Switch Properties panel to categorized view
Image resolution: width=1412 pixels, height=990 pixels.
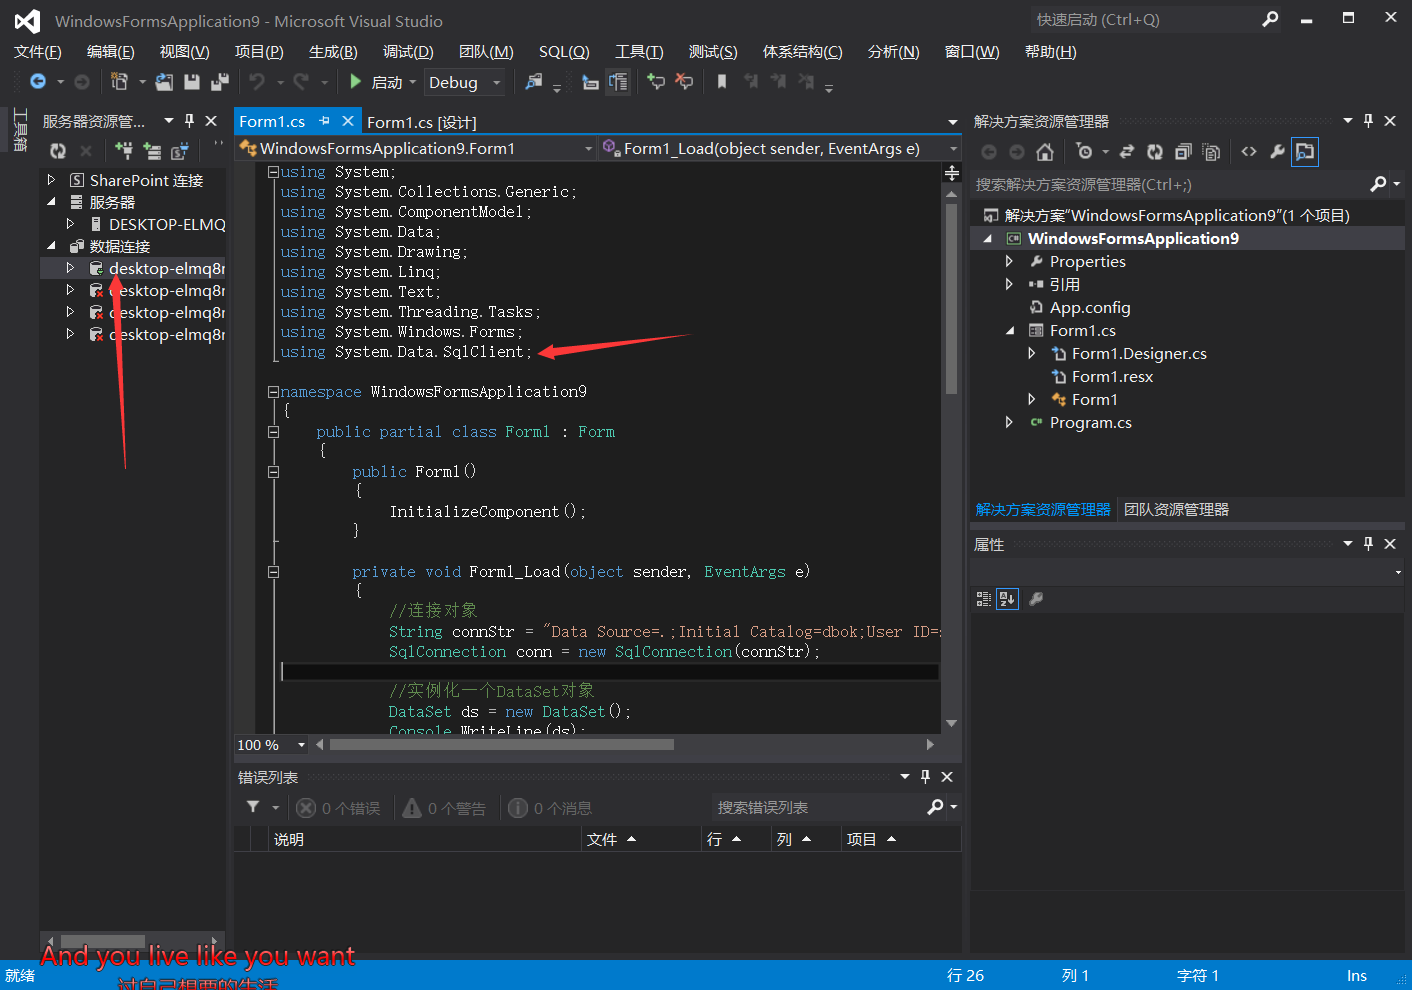pyautogui.click(x=983, y=599)
